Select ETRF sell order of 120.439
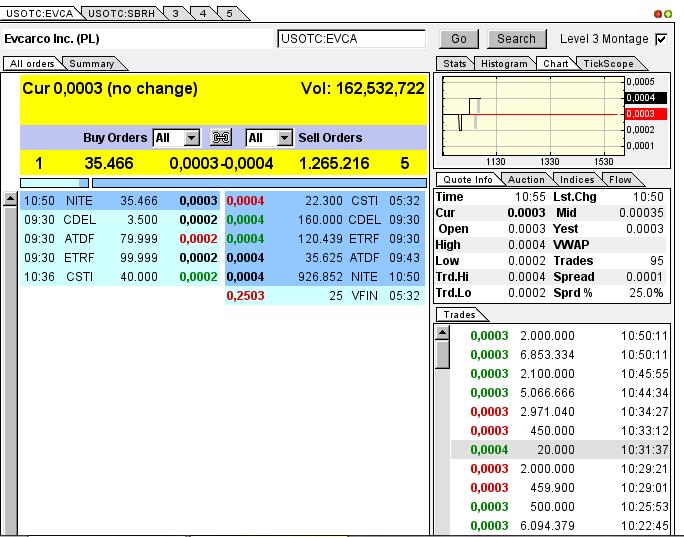Screen dimensions: 684x537 325,239
